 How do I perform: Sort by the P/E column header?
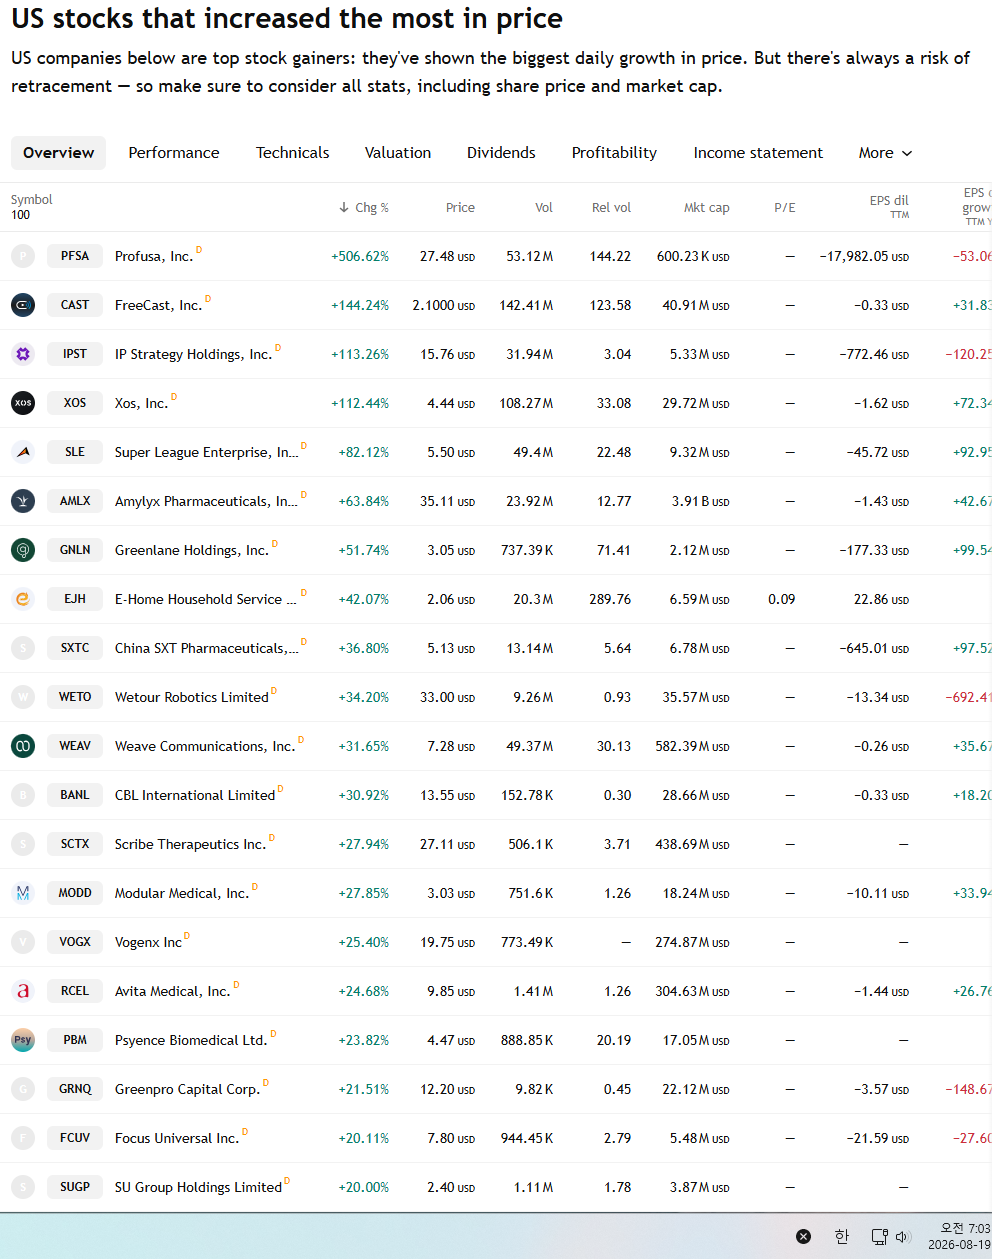click(x=785, y=208)
